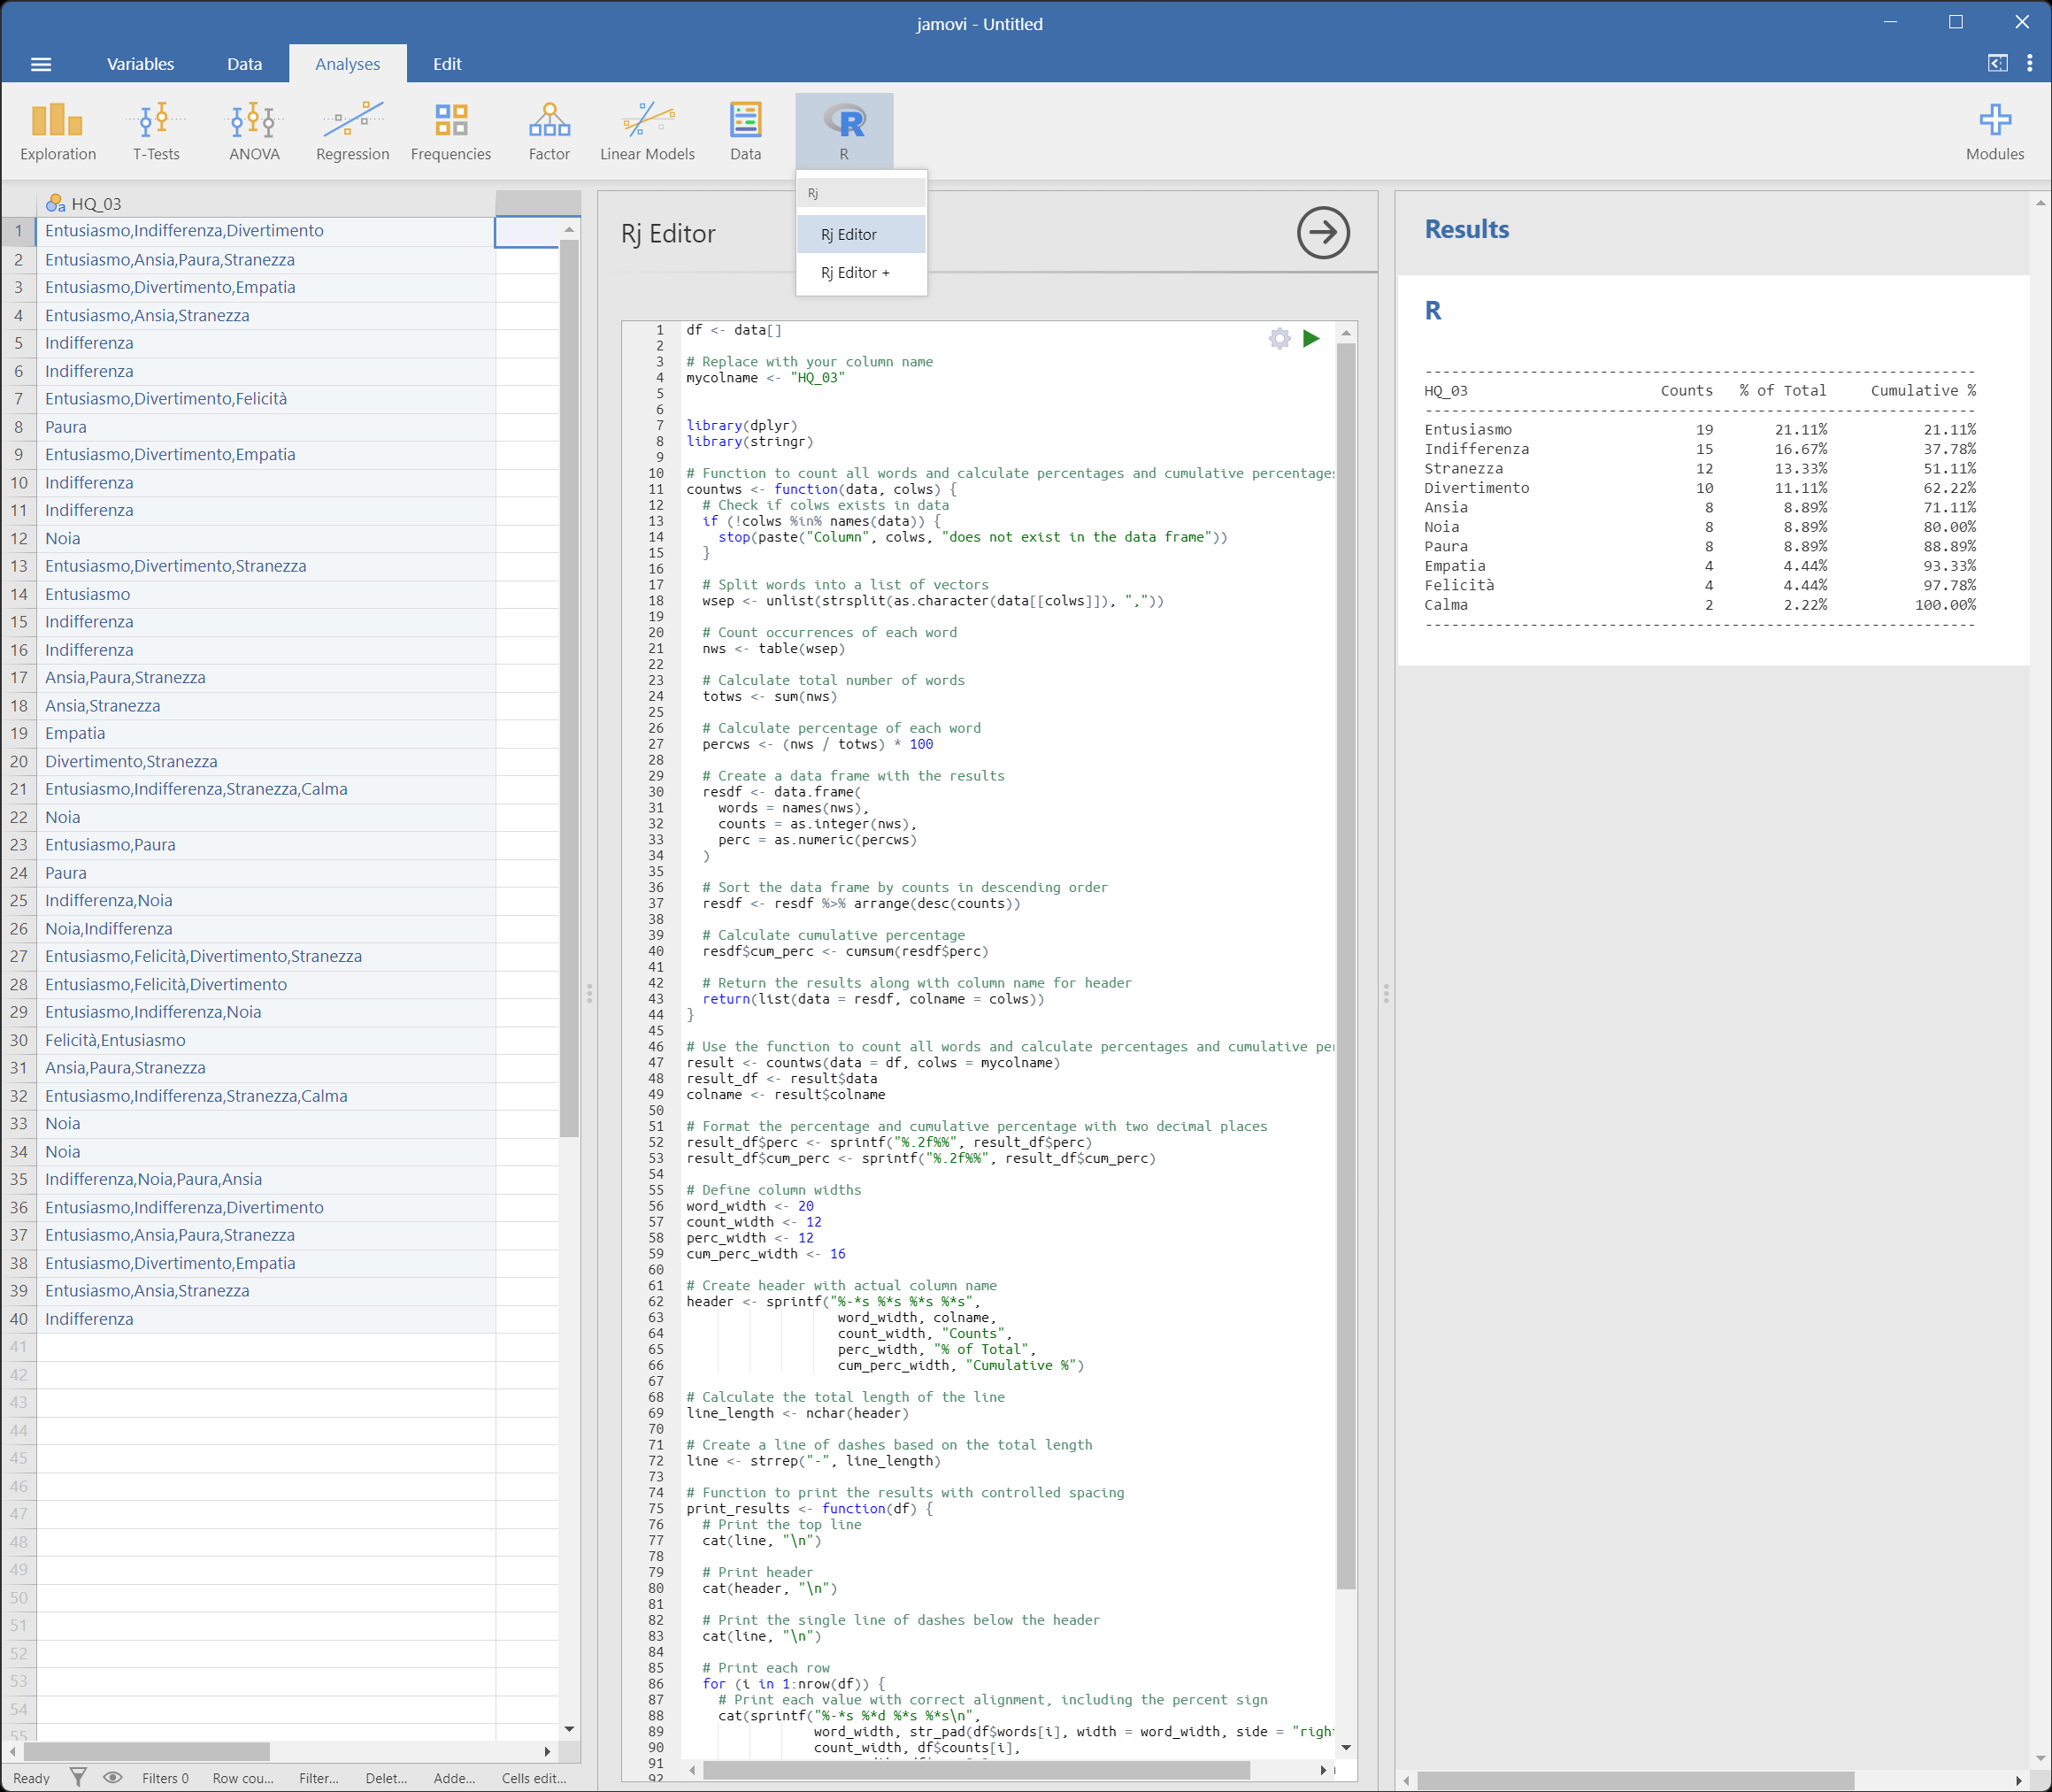The image size is (2052, 1792).
Task: Choose Rj Editor + from the dropdown menu
Action: [861, 272]
